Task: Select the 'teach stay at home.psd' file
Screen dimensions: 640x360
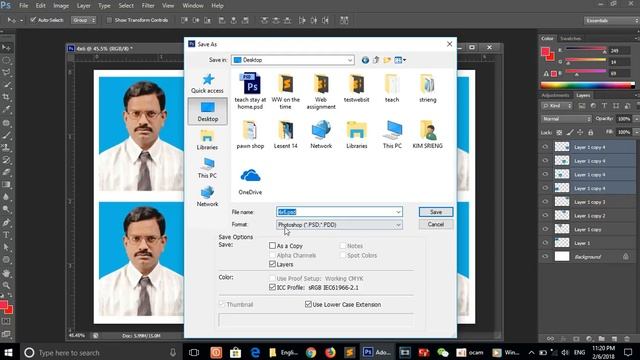Action: pyautogui.click(x=250, y=91)
